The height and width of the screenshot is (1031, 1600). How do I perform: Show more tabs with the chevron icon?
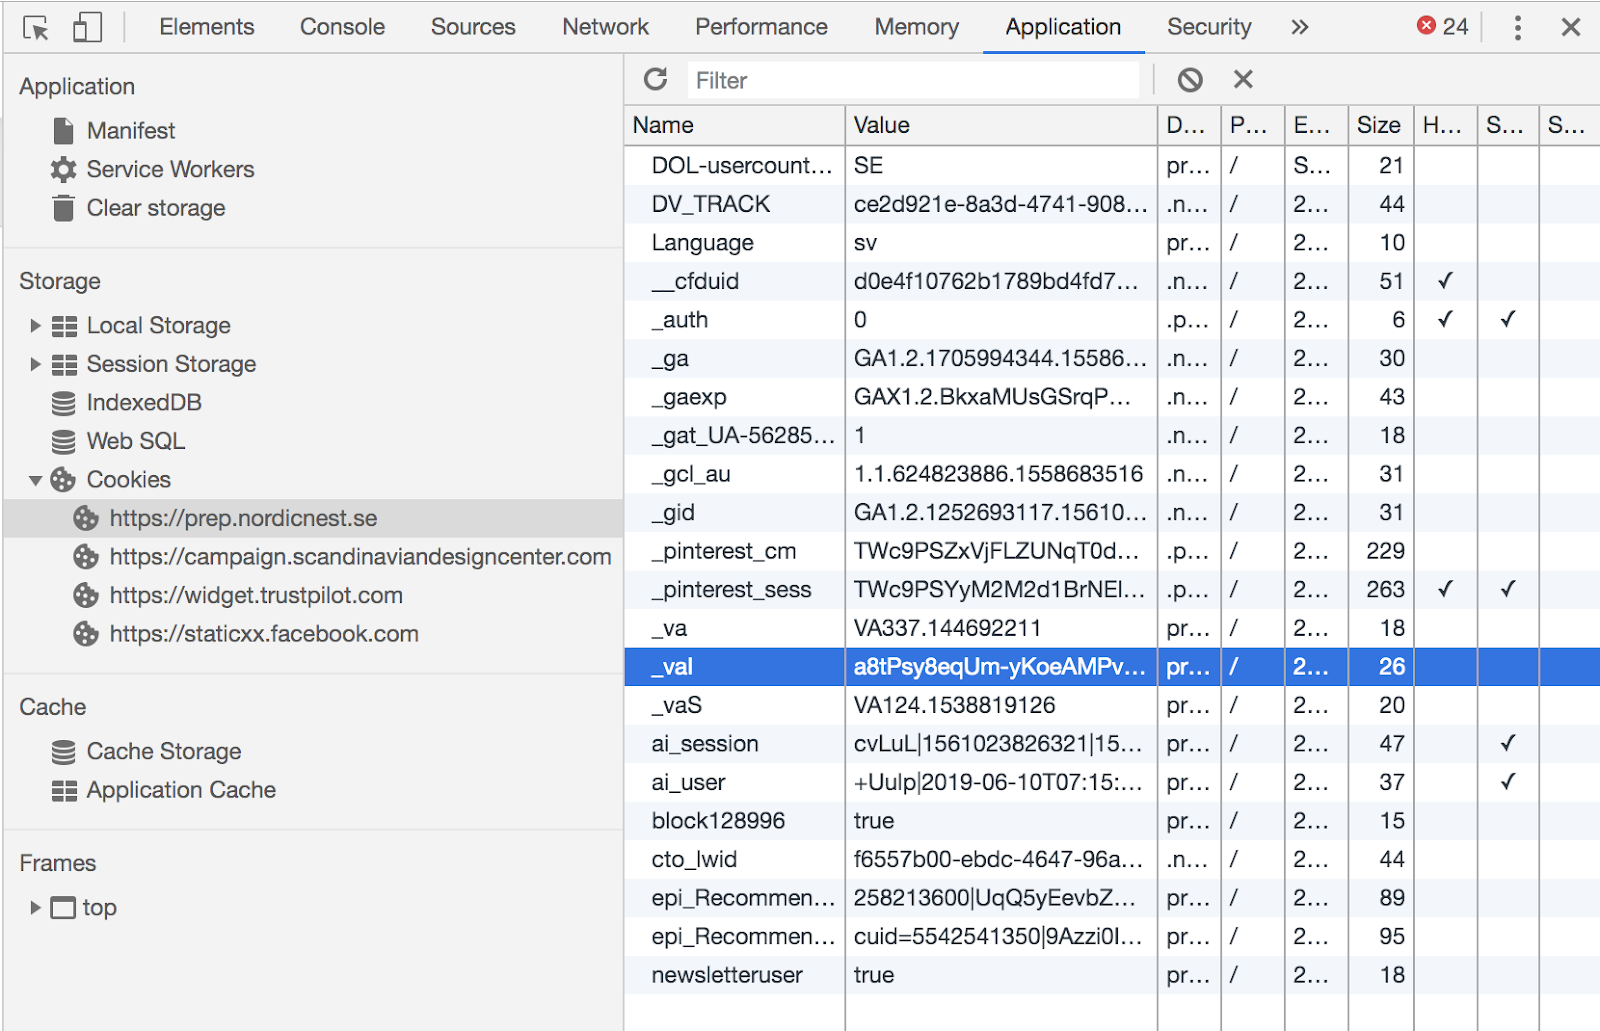coord(1299,27)
